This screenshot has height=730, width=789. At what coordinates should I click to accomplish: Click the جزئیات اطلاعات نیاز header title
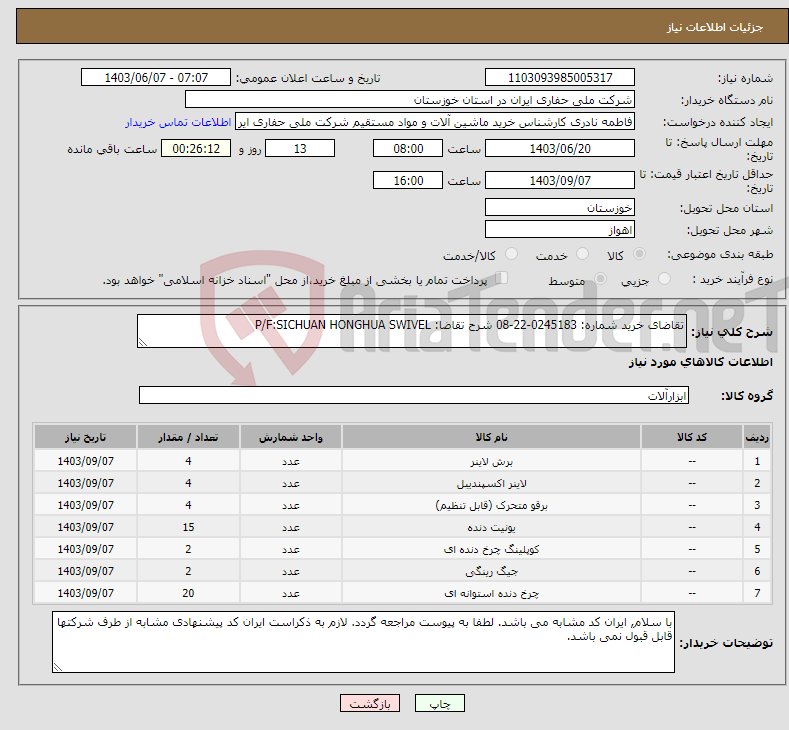point(715,27)
